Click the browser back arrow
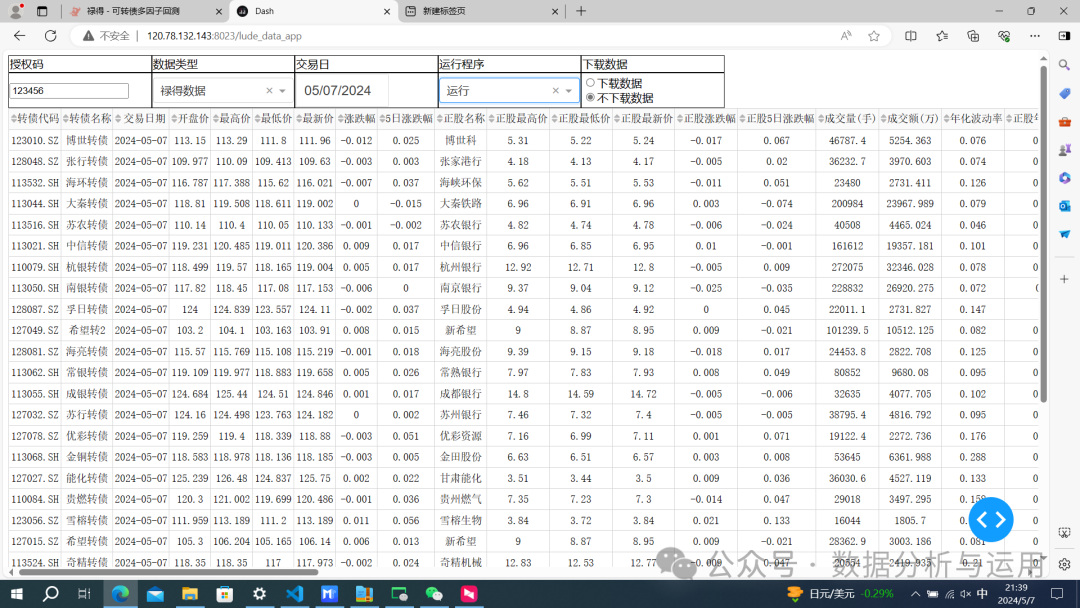This screenshot has height=608, width=1080. (x=19, y=36)
